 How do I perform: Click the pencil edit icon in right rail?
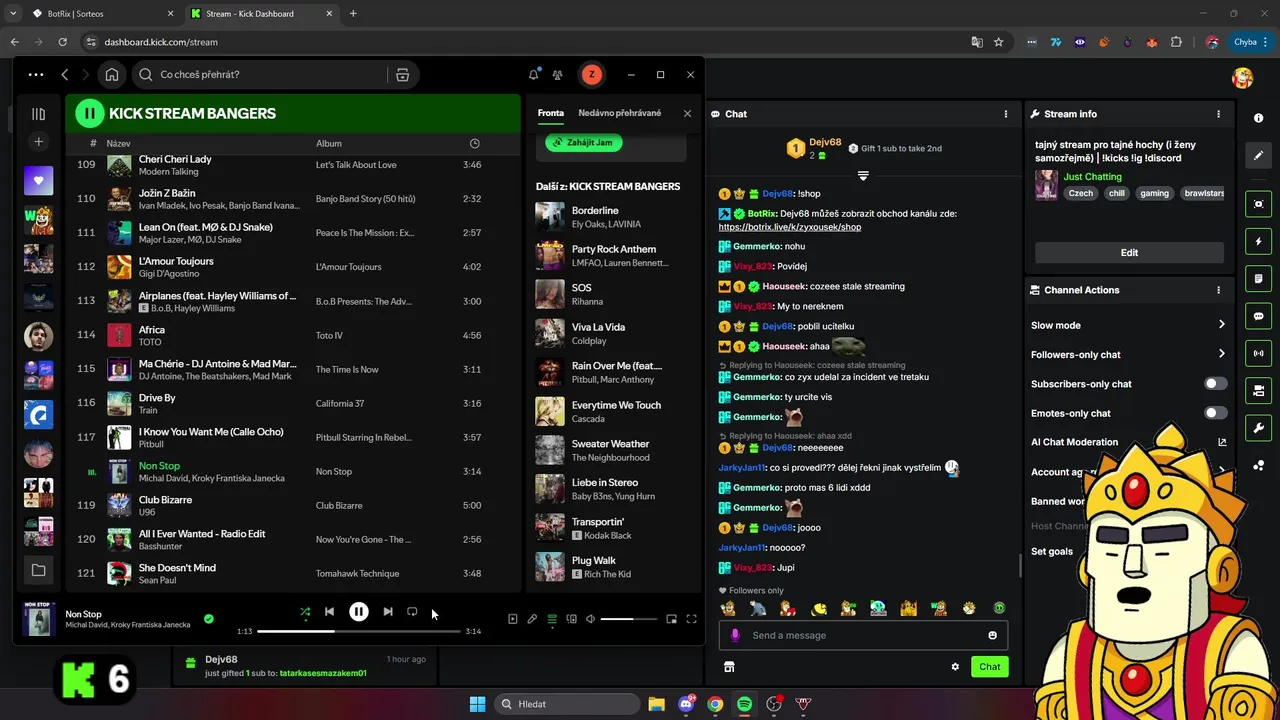tap(1258, 156)
